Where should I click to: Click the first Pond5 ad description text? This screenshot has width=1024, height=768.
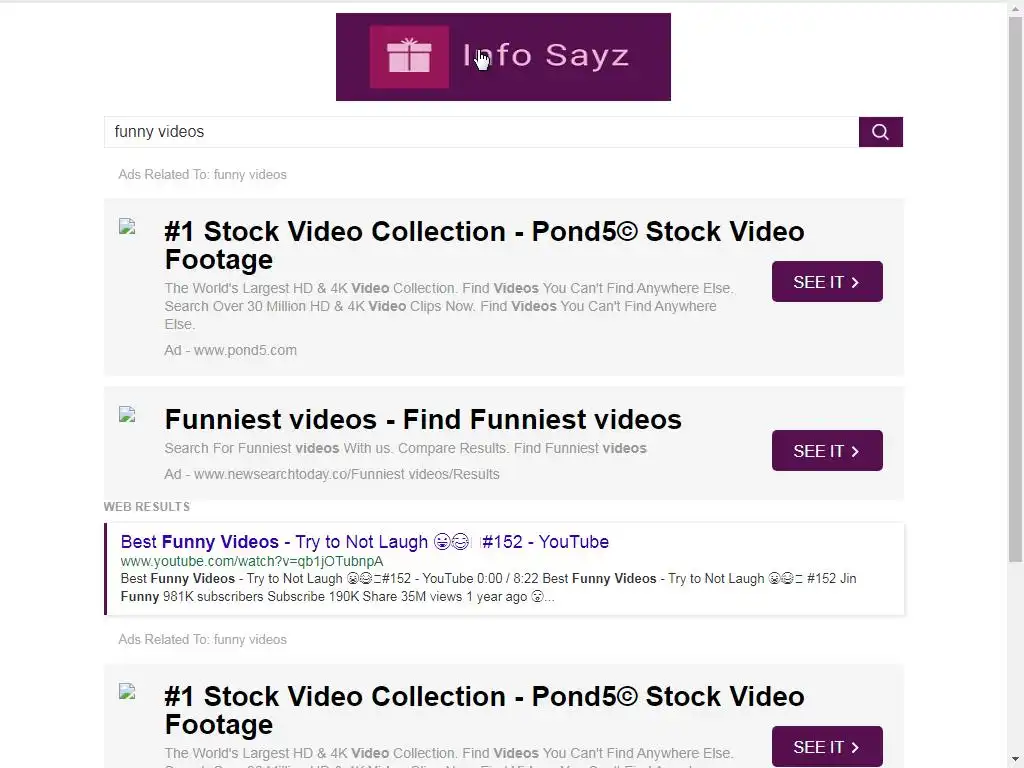[x=449, y=306]
